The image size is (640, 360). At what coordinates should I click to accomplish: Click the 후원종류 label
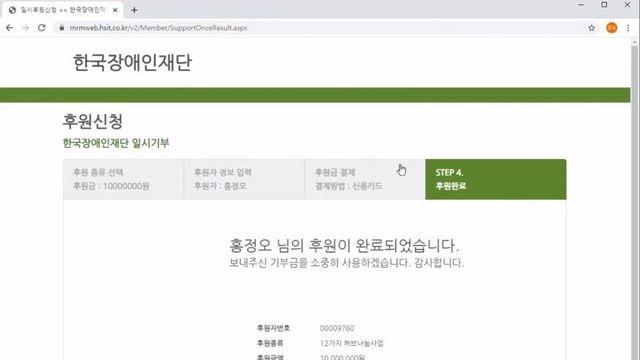[x=270, y=343]
